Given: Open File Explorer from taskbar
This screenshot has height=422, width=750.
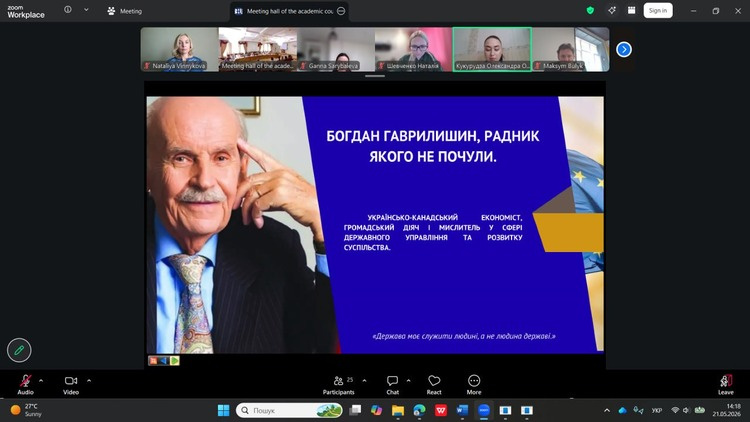Looking at the screenshot, I should coord(398,411).
